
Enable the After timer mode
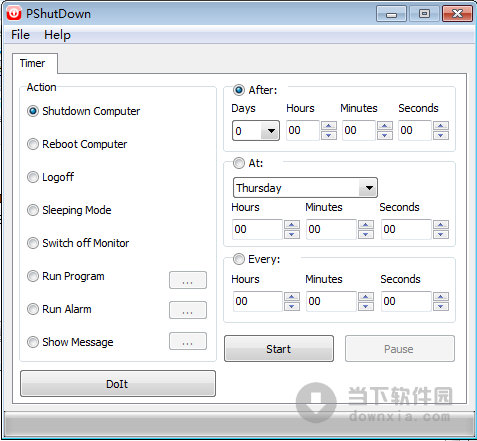(255, 90)
